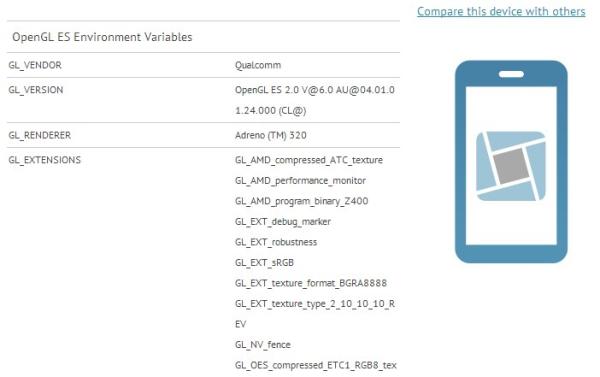The width and height of the screenshot is (600, 377).
Task: Click the phone speaker slot on the device image
Action: pyautogui.click(x=511, y=74)
